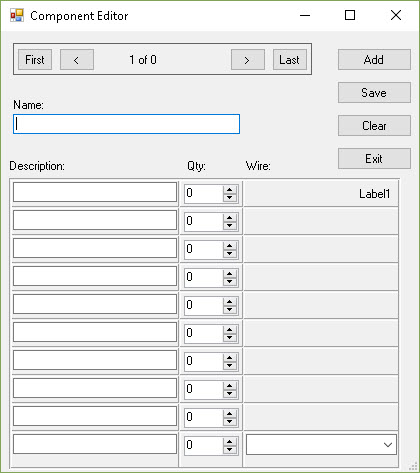Decrease Qty in the Wire dropdown row
Viewport: 420px width, 473px height.
pos(229,449)
